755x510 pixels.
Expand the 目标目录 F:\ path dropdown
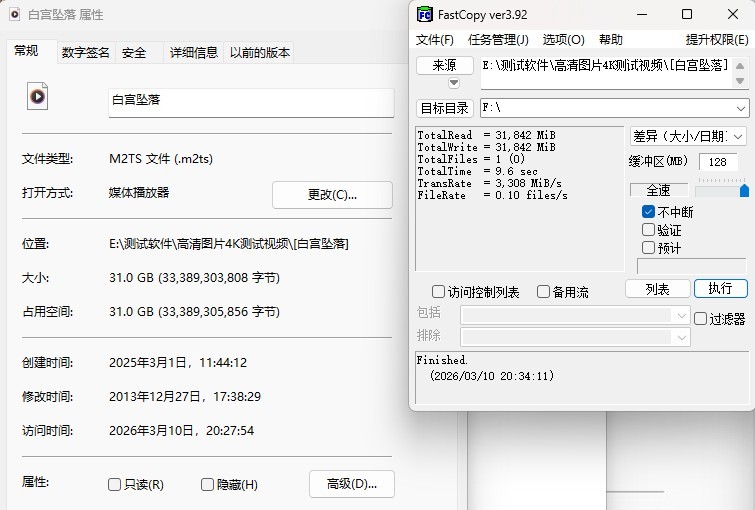click(740, 108)
